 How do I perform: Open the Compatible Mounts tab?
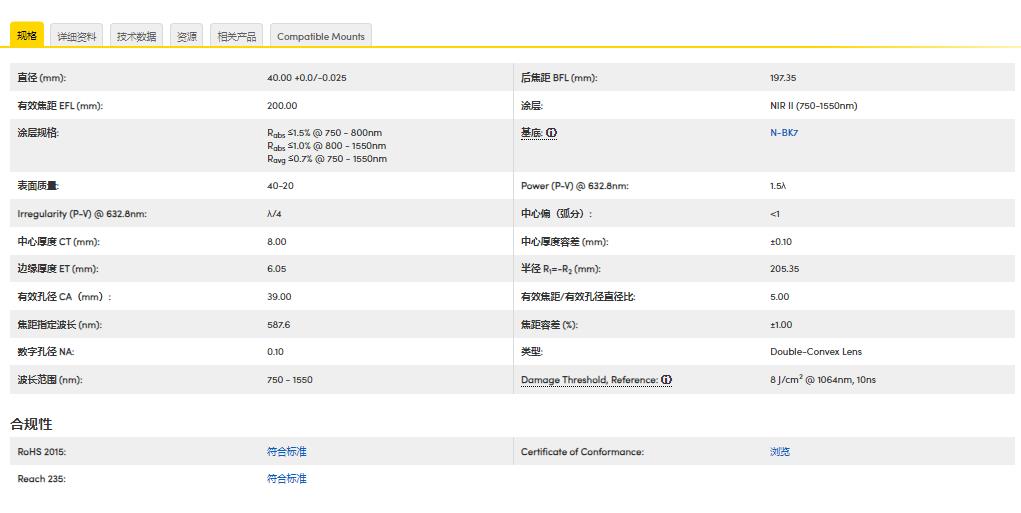coord(321,36)
